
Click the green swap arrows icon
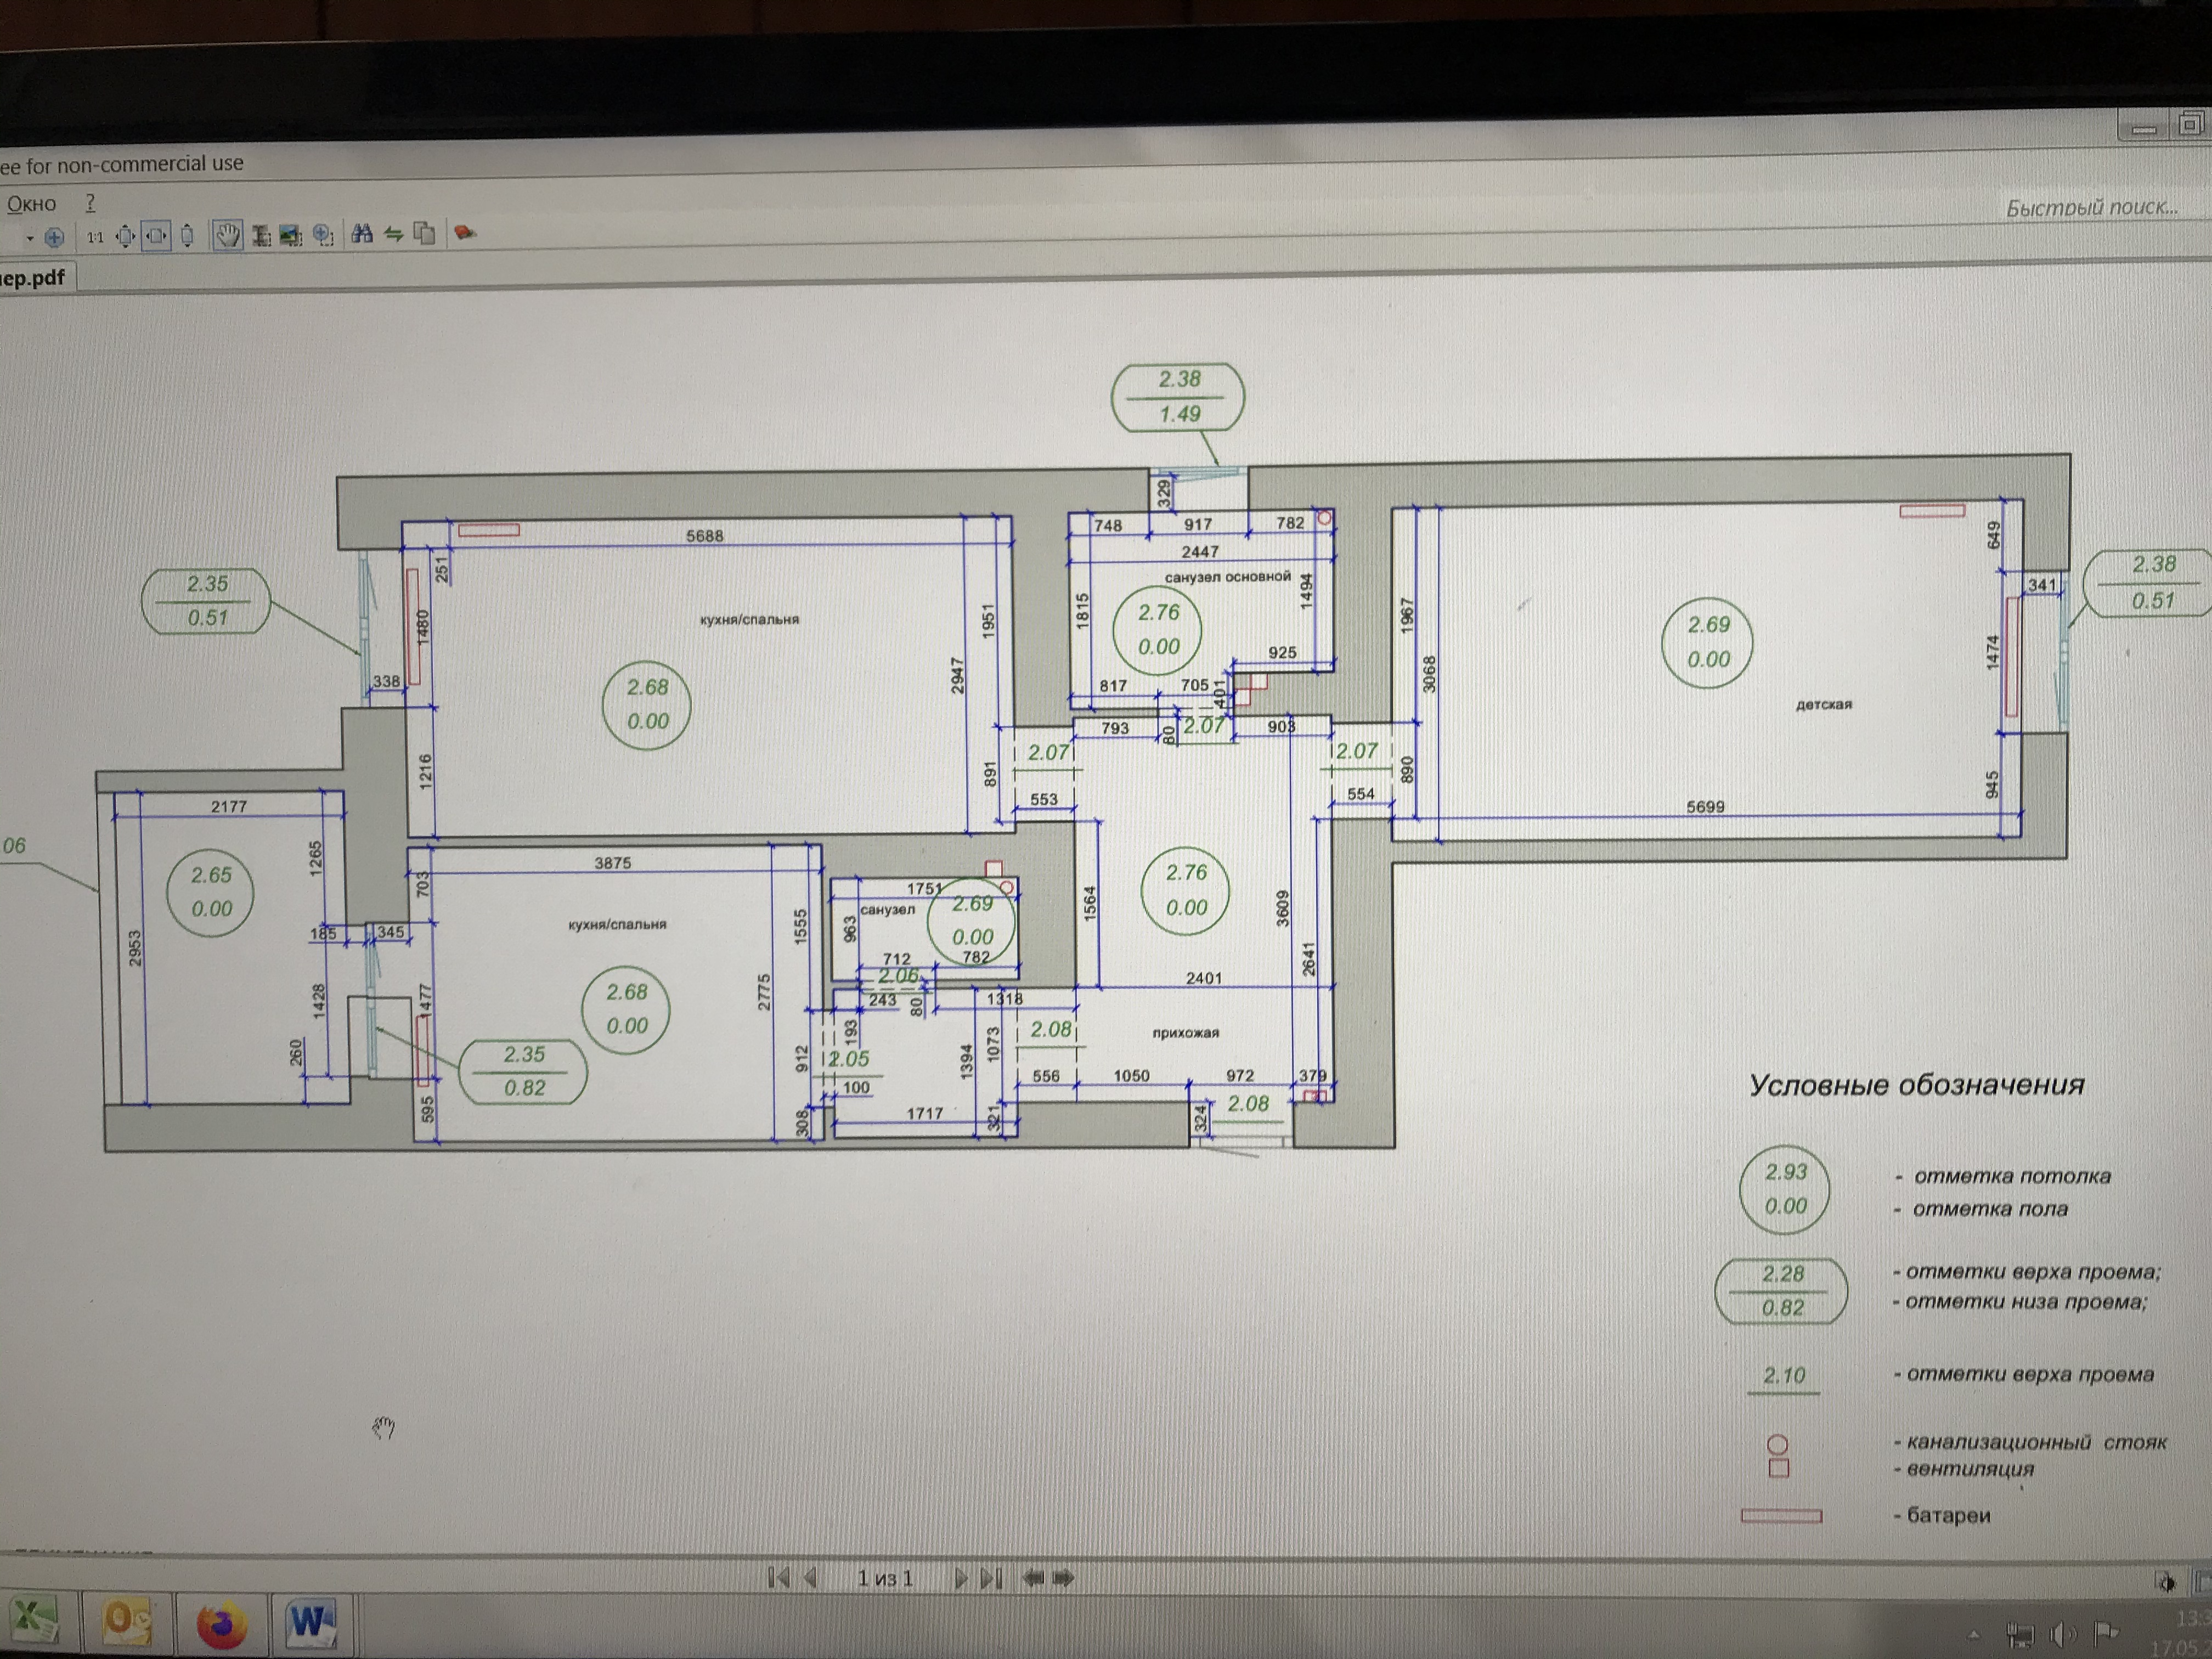coord(394,234)
